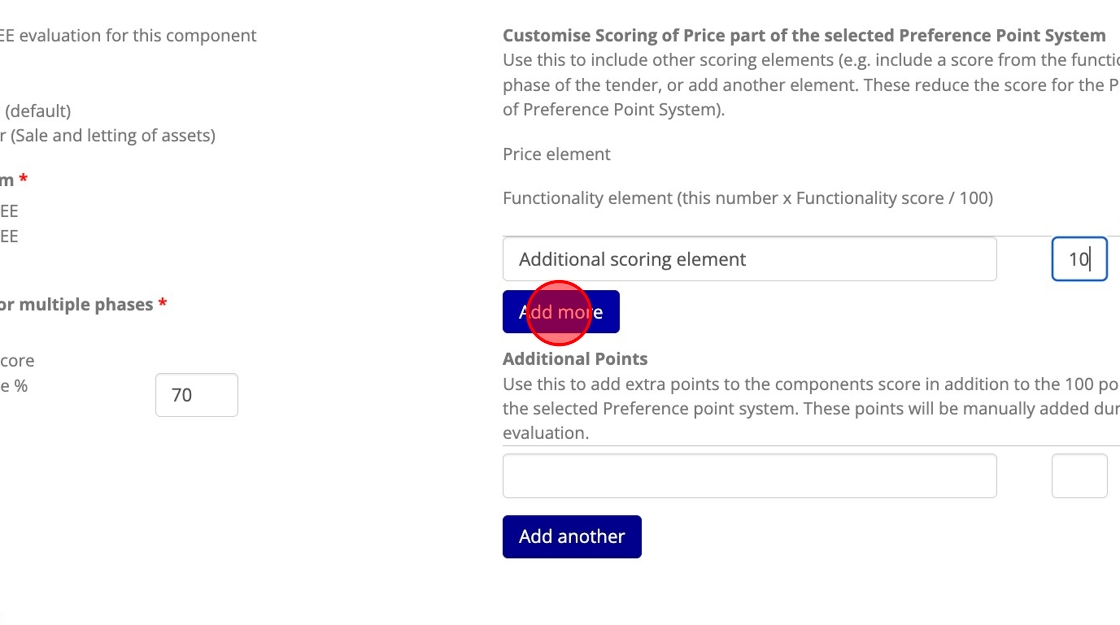Click the Additional Points description paragraph

(x=811, y=408)
